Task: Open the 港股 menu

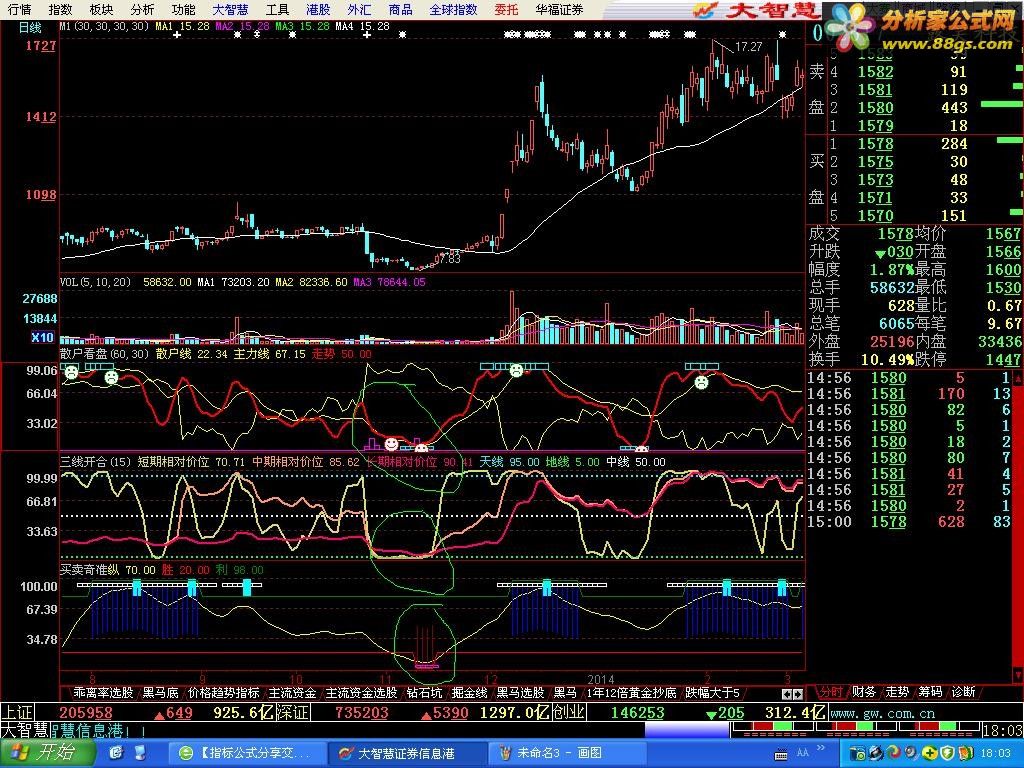Action: point(318,10)
